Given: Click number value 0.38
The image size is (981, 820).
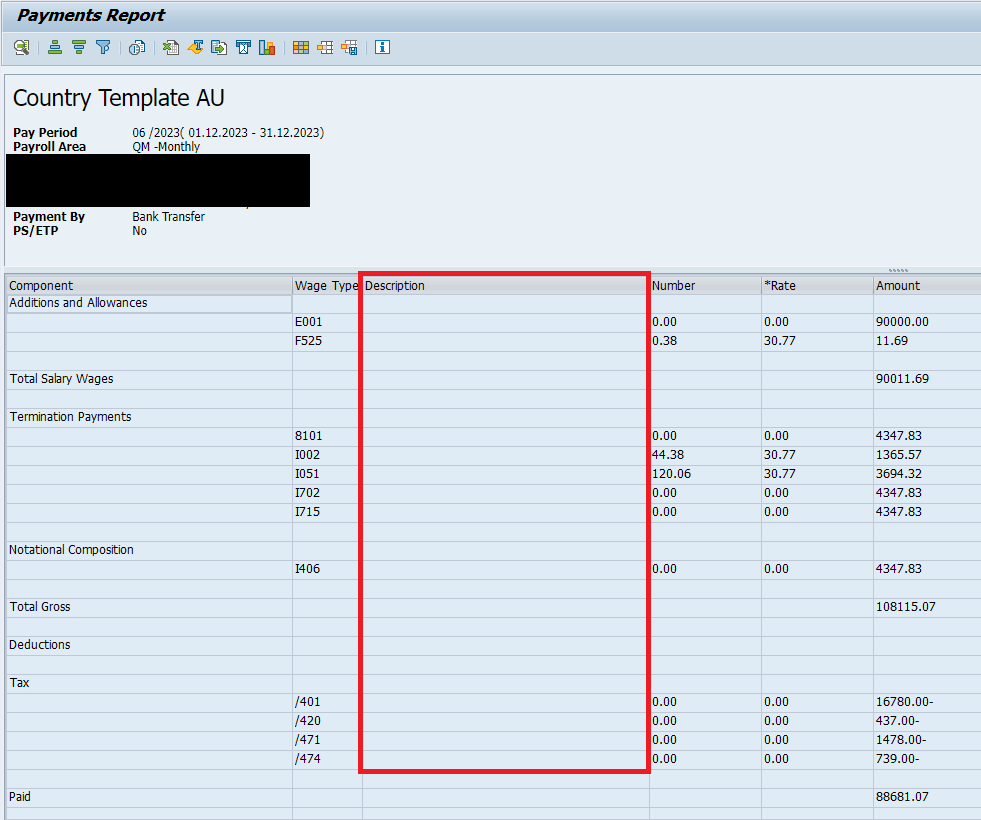Looking at the screenshot, I should click(664, 341).
